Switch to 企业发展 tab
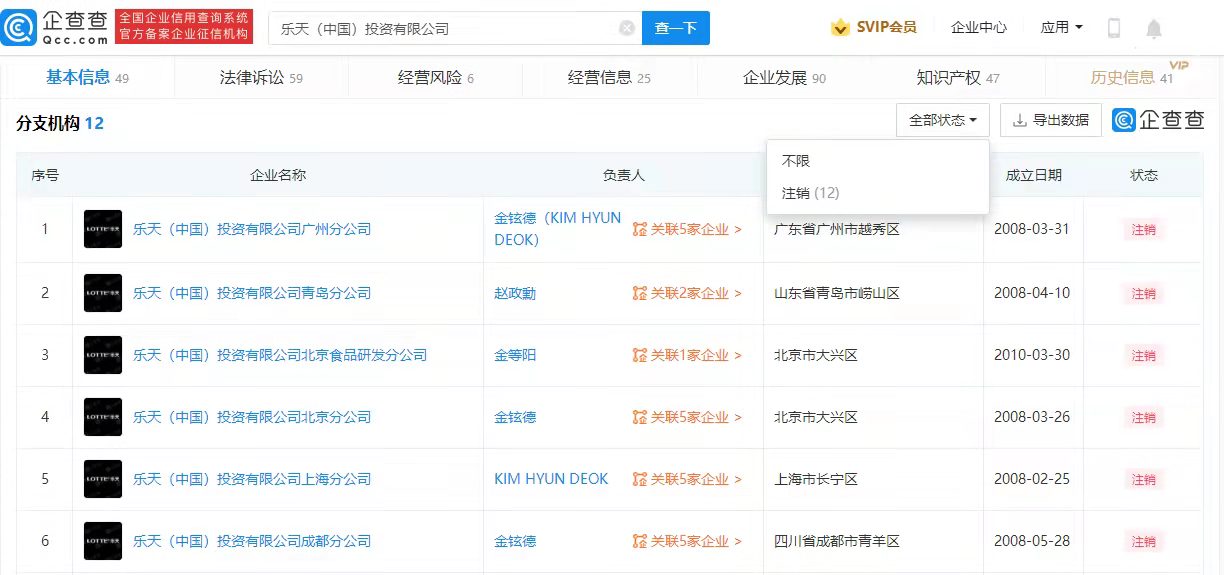This screenshot has height=575, width=1224. click(x=784, y=77)
